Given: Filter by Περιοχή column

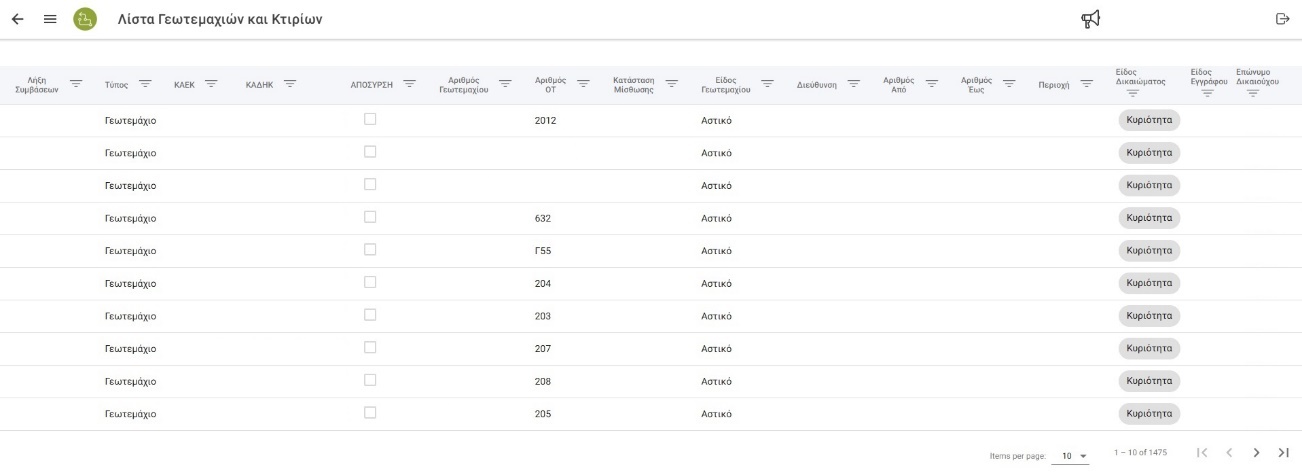Looking at the screenshot, I should (x=1086, y=84).
